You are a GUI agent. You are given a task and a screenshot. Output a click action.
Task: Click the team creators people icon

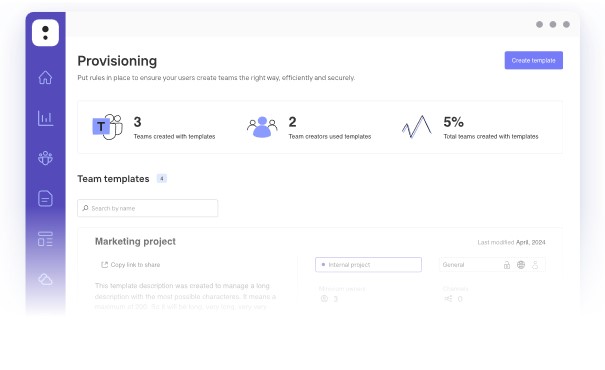tap(262, 127)
